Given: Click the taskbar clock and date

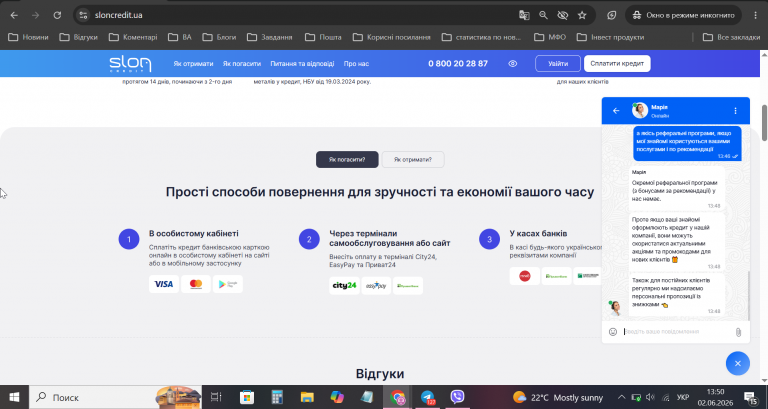Looking at the screenshot, I should pyautogui.click(x=716, y=397).
